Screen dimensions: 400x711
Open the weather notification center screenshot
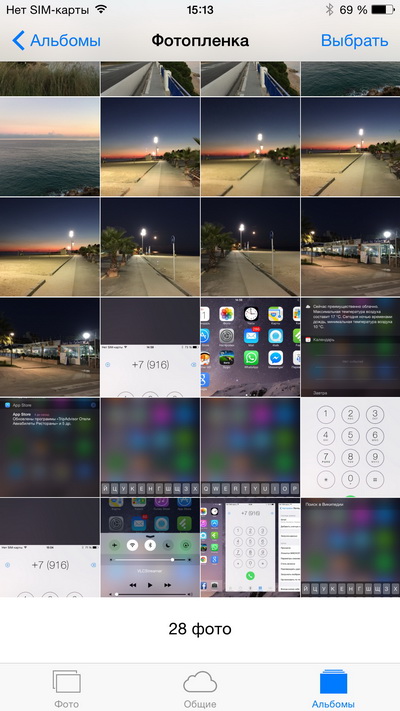[x=350, y=347]
